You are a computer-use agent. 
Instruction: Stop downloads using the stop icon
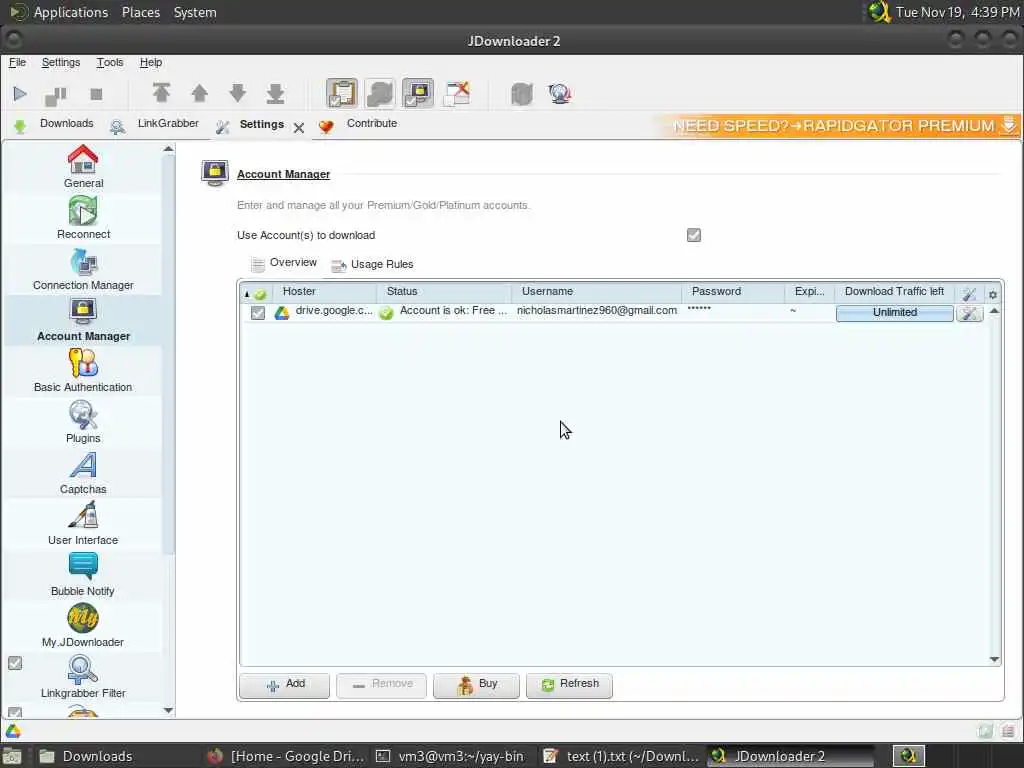(96, 94)
